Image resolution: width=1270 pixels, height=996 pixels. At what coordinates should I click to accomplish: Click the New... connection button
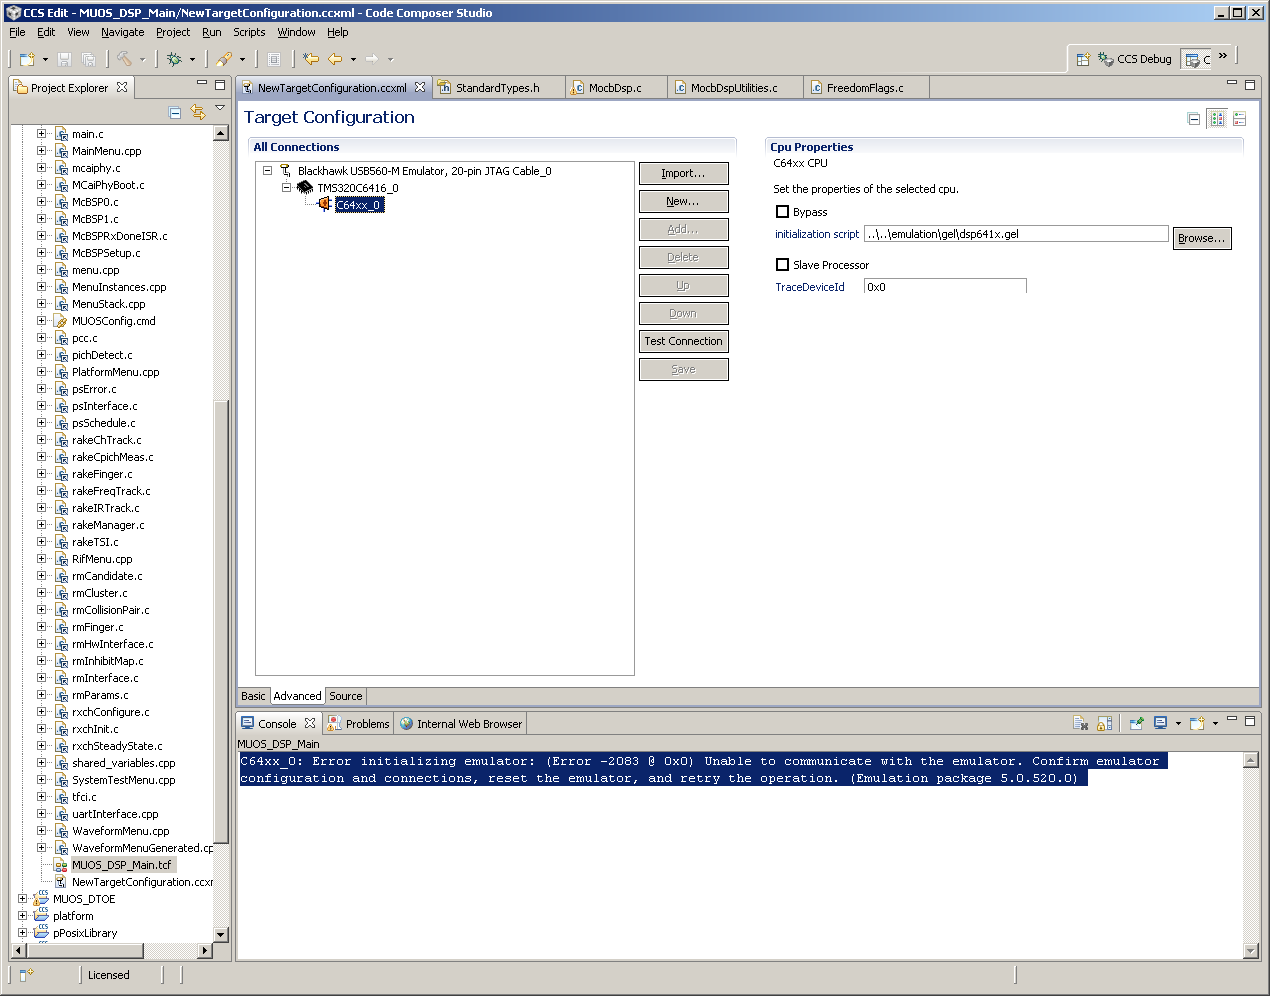[x=684, y=202]
